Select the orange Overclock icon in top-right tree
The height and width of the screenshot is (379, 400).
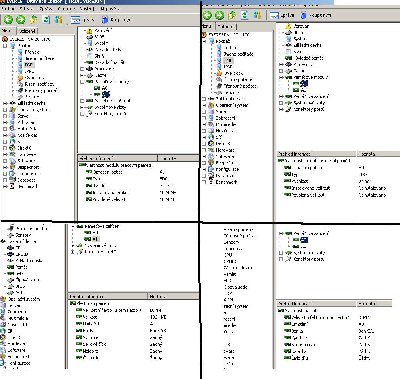(219, 73)
